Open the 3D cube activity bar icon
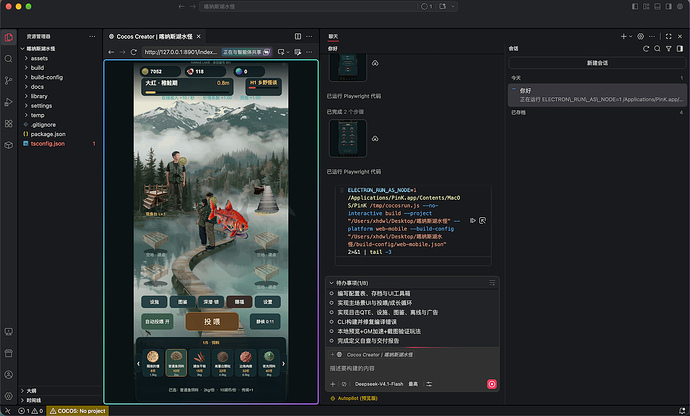This screenshot has height=416, width=690. click(x=8, y=145)
